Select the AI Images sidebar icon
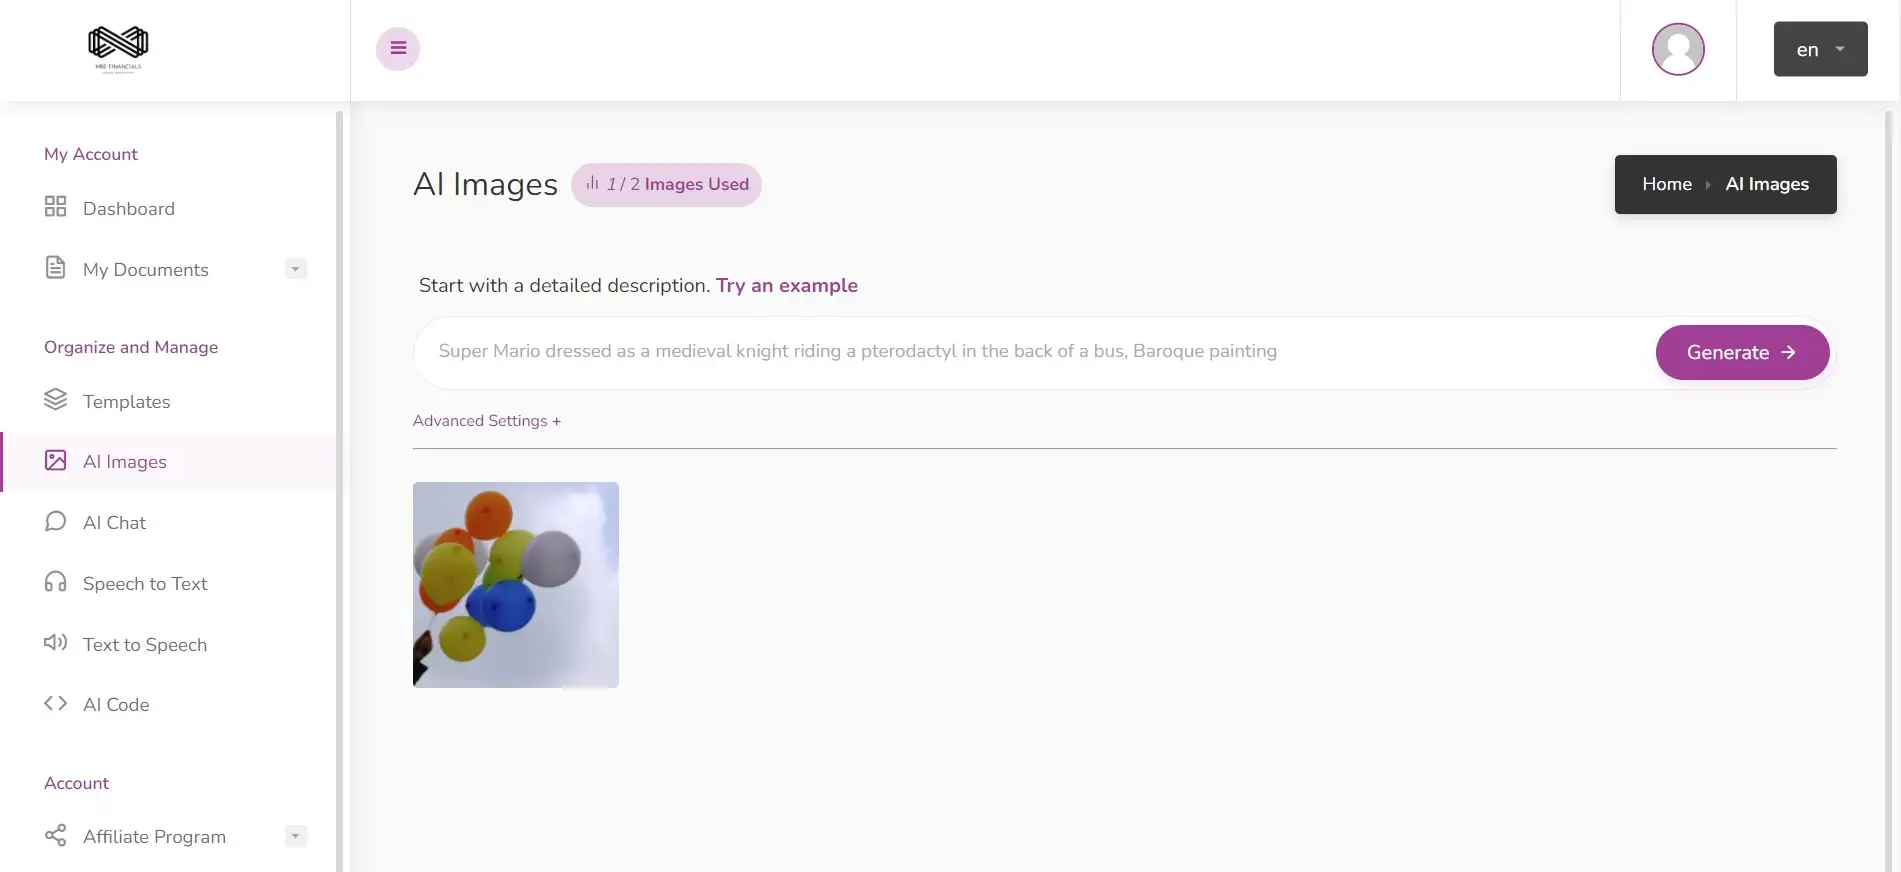The width and height of the screenshot is (1901, 872). [x=55, y=460]
